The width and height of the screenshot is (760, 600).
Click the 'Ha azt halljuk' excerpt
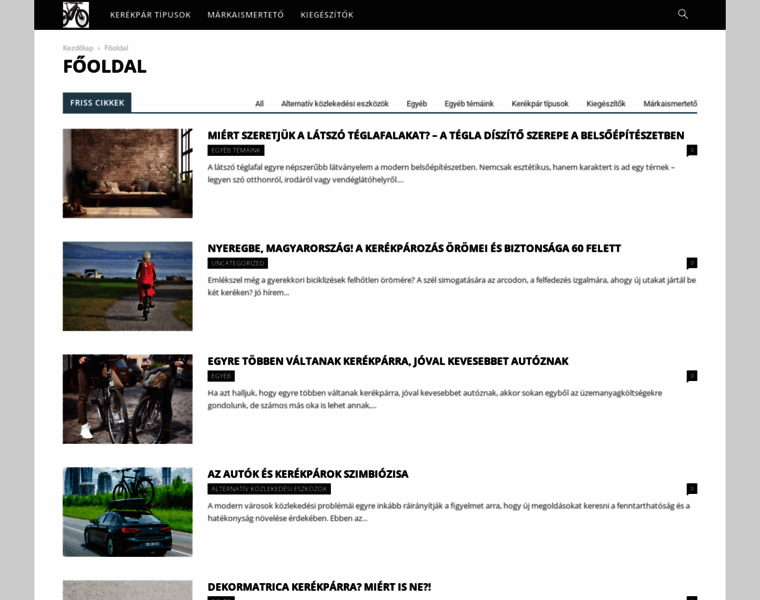tap(435, 399)
